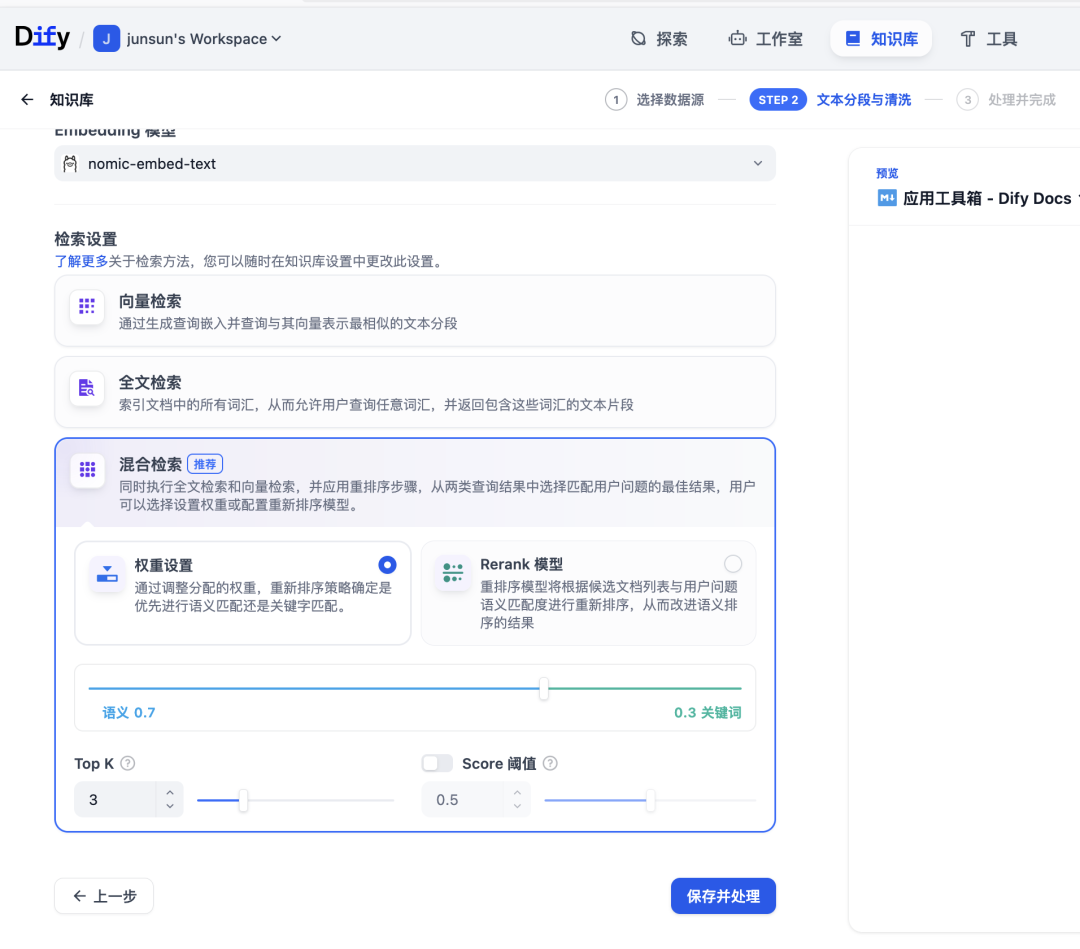Select the Rerank 模型 radio button
The width and height of the screenshot is (1080, 949).
(x=733, y=562)
